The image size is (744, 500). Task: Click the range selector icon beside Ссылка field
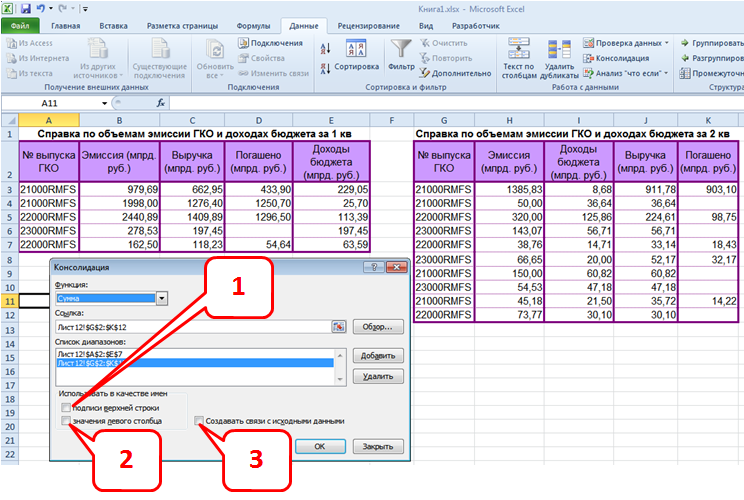338,326
